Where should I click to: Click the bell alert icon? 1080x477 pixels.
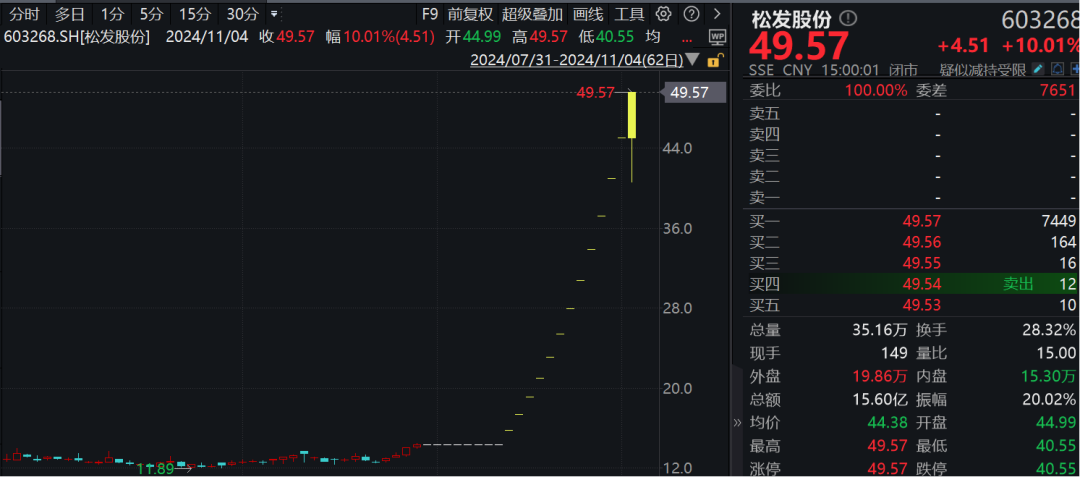coord(1056,69)
